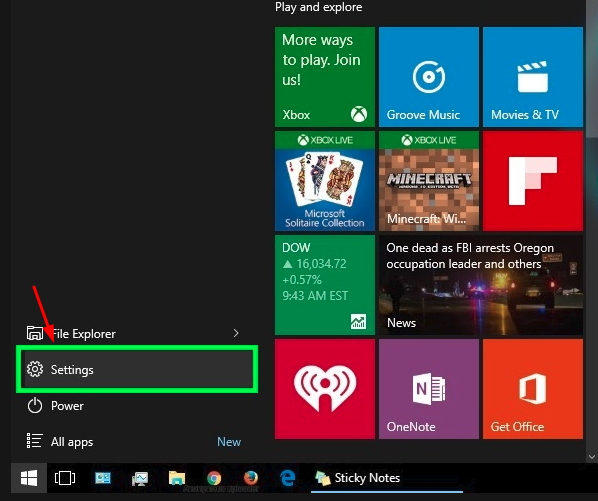
Task: Click Start menu scrollbar down arrow
Action: point(592,456)
